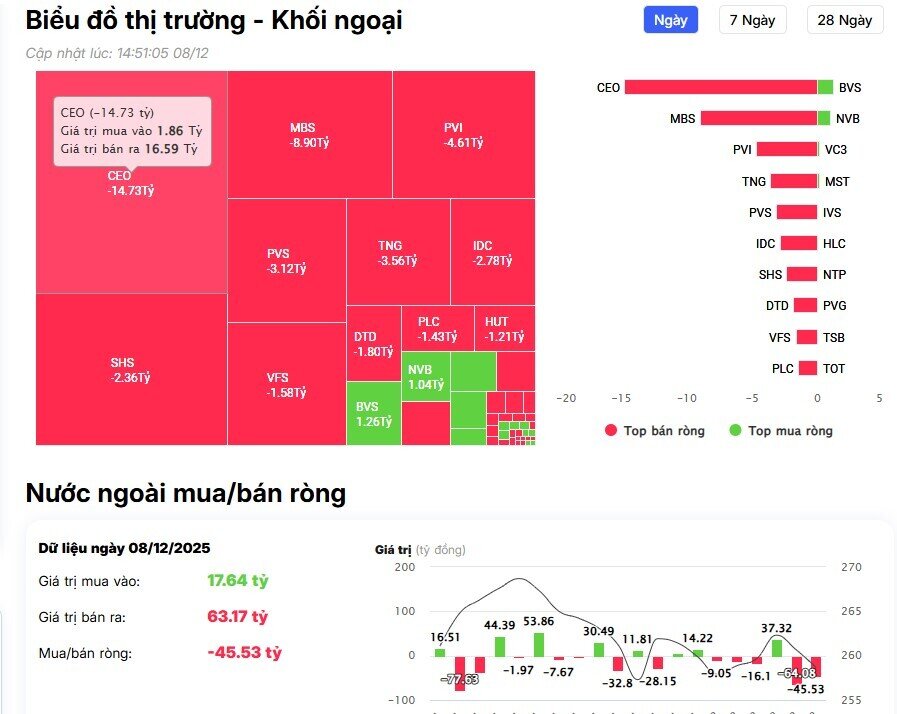Click the VFS cell in the treemap
This screenshot has height=714, width=897.
(287, 385)
